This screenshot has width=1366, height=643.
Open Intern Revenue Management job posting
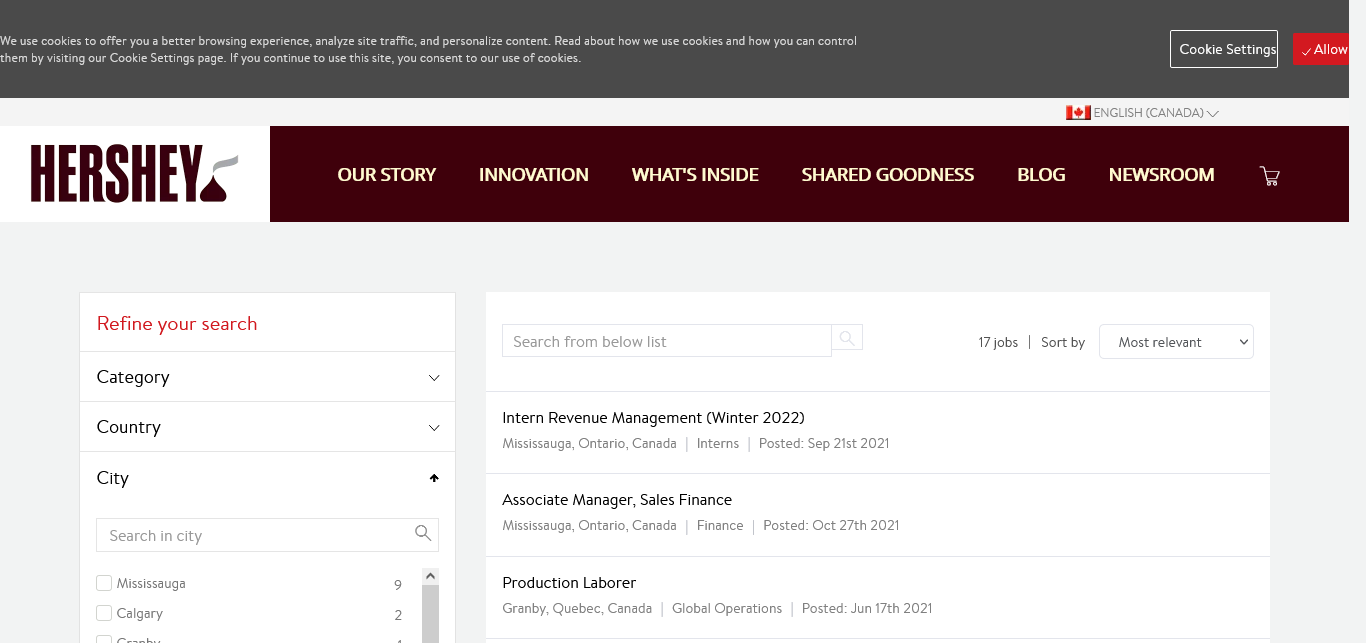pyautogui.click(x=653, y=418)
